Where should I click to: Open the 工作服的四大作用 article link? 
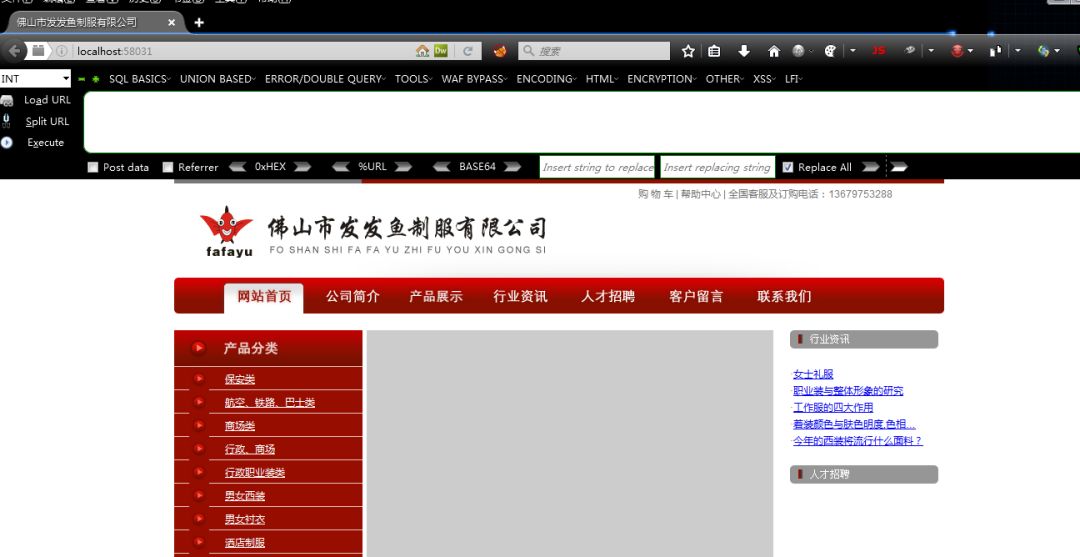833,408
